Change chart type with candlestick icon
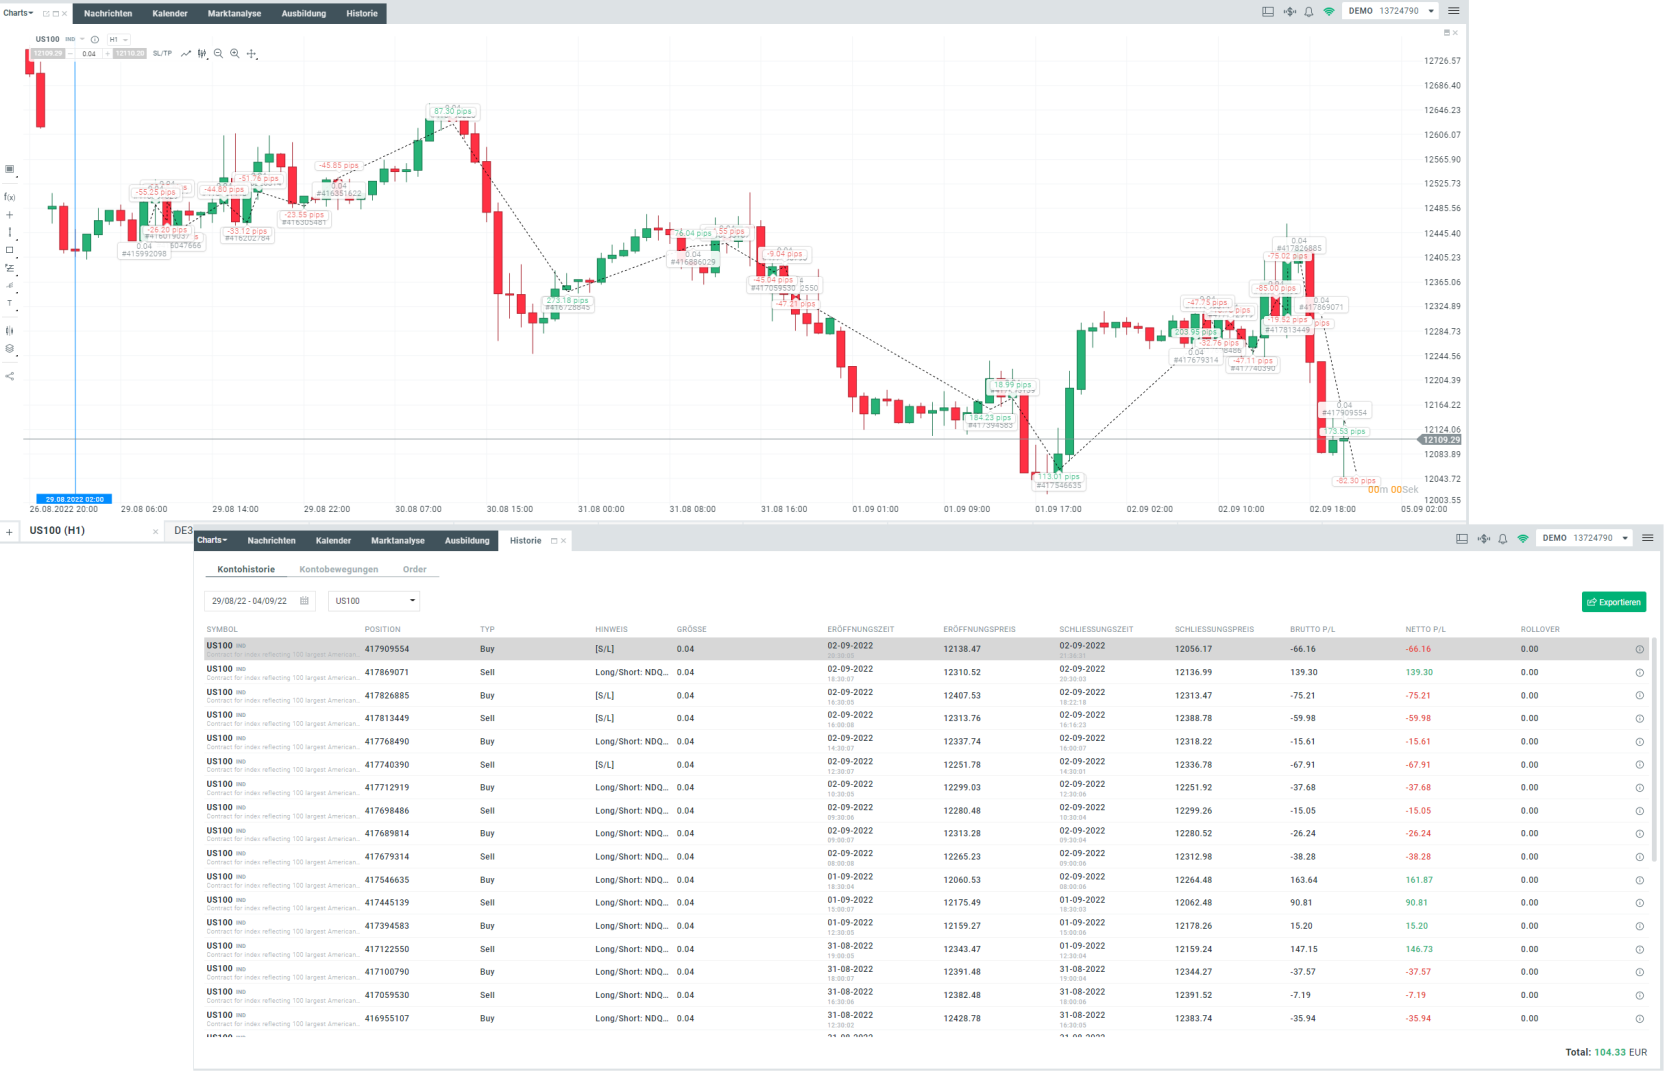Viewport: 1680px width, 1083px height. 202,54
